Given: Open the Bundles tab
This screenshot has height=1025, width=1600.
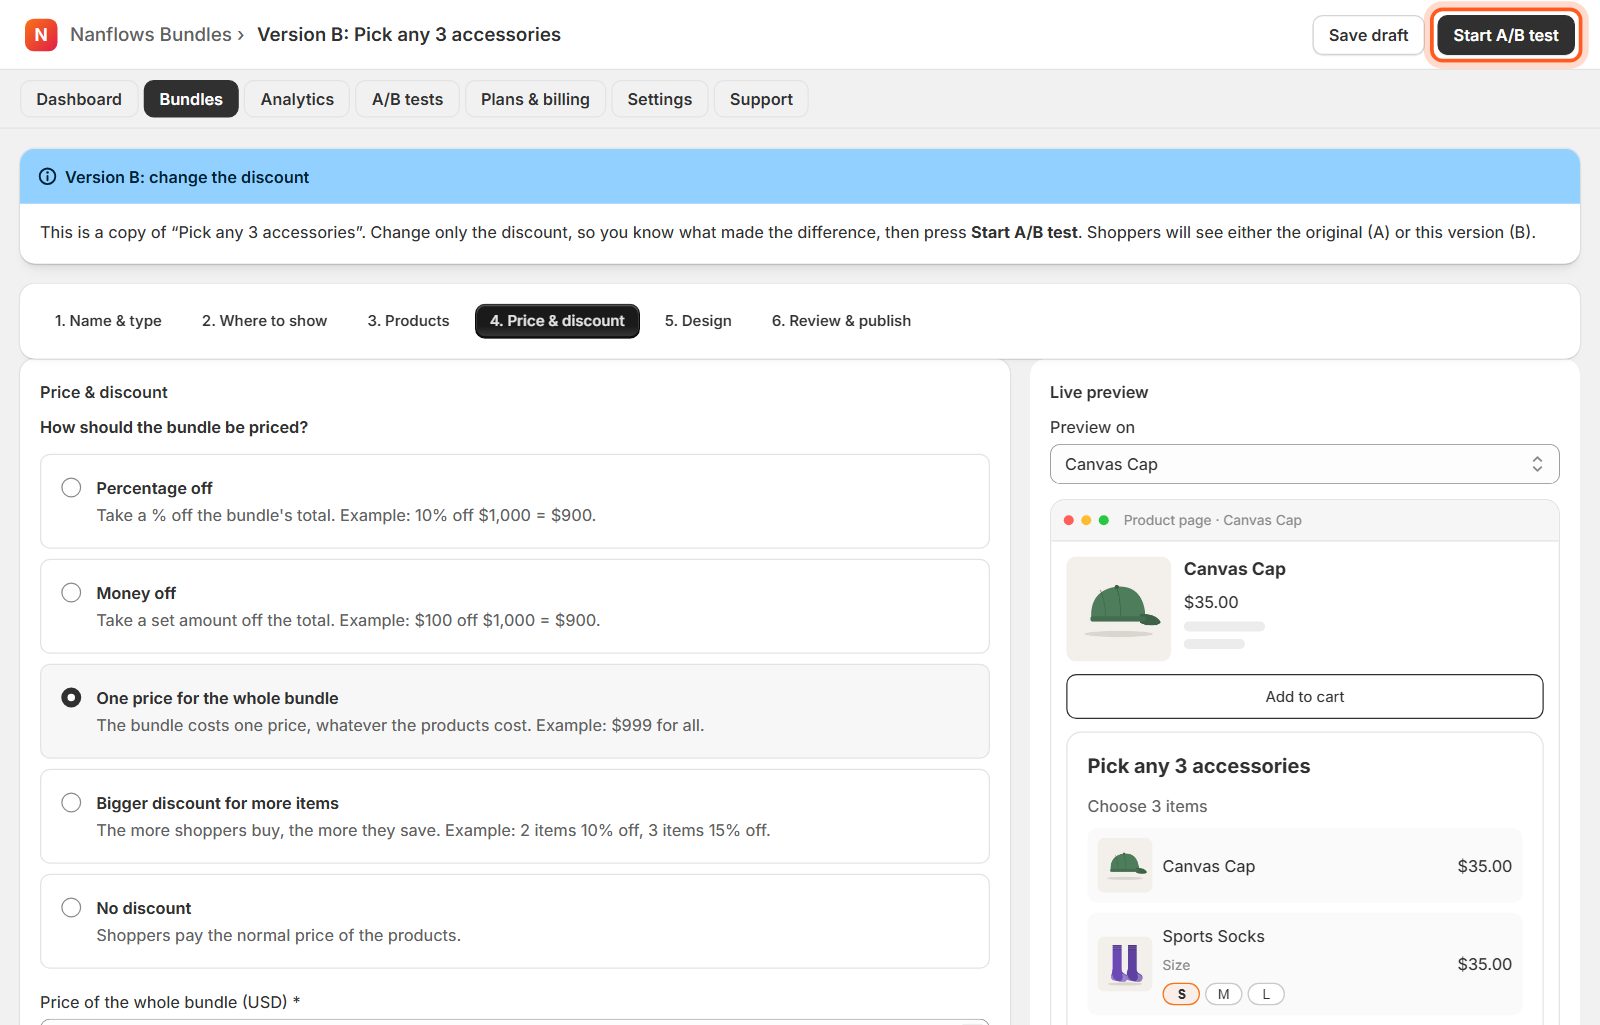Looking at the screenshot, I should (x=191, y=99).
